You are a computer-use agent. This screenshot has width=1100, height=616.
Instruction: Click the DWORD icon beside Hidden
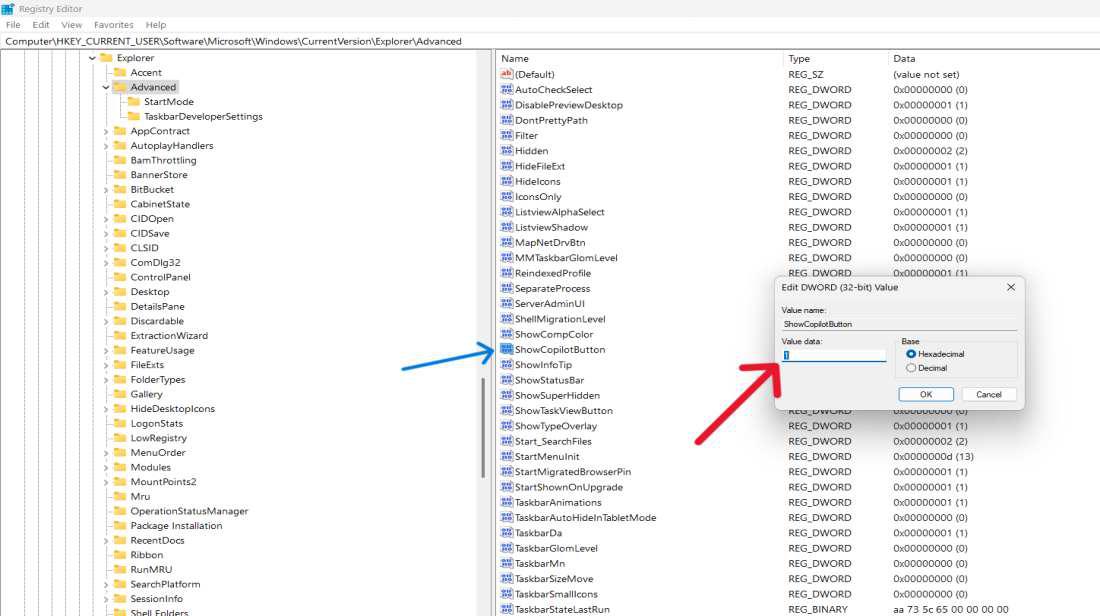point(507,151)
